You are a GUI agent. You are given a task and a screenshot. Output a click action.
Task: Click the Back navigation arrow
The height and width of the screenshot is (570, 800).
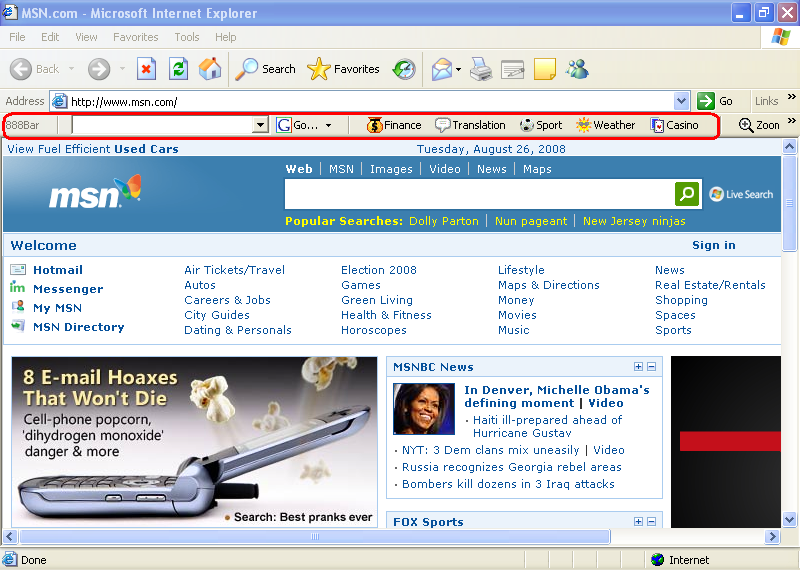coord(21,69)
